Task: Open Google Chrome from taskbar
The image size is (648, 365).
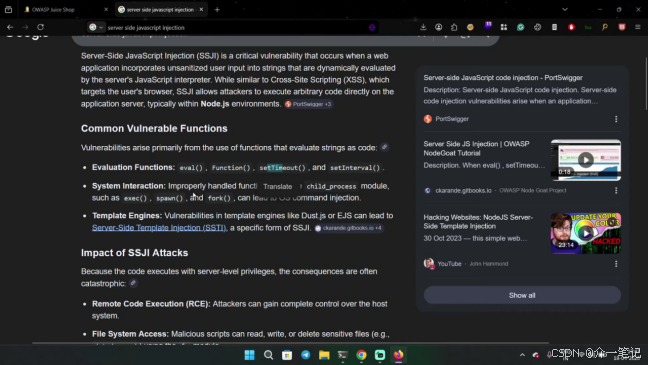Action: pos(361,355)
